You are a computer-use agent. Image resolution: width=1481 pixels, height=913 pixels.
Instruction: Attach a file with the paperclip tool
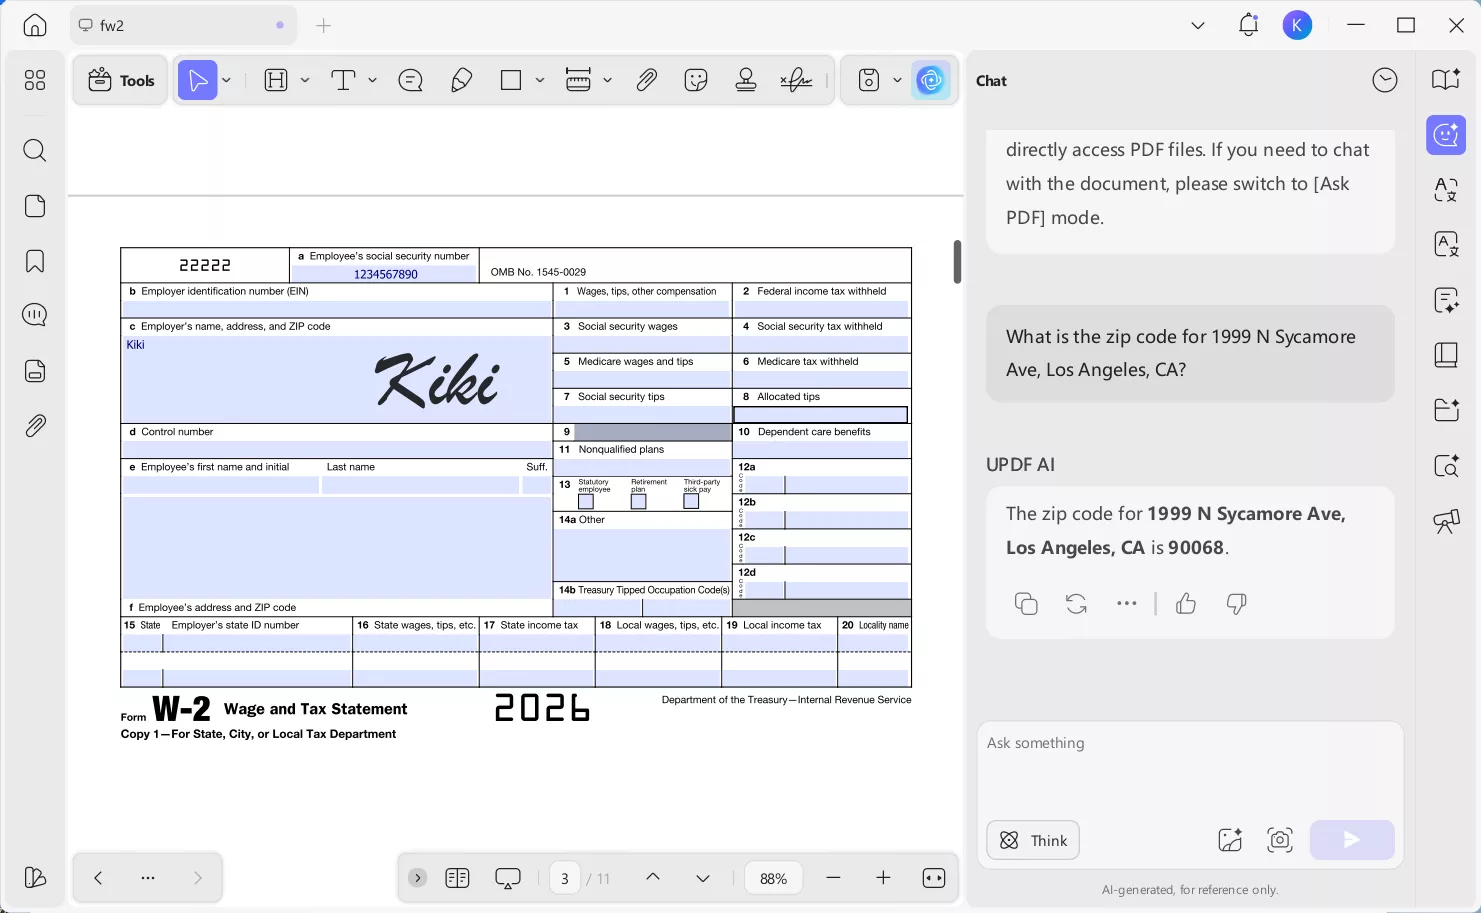[646, 80]
